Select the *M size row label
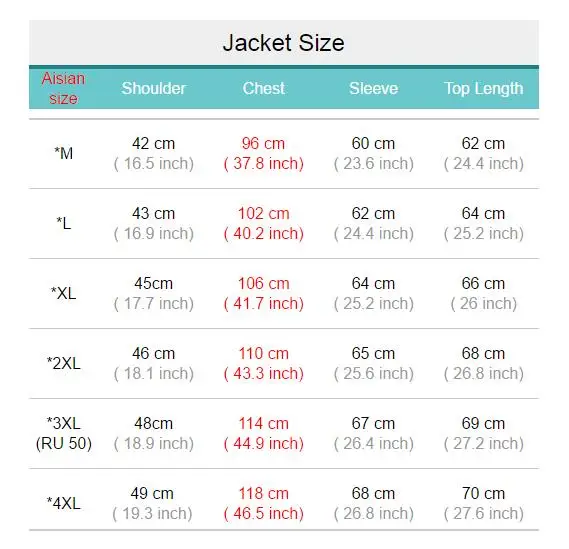The image size is (569, 549). (x=64, y=153)
